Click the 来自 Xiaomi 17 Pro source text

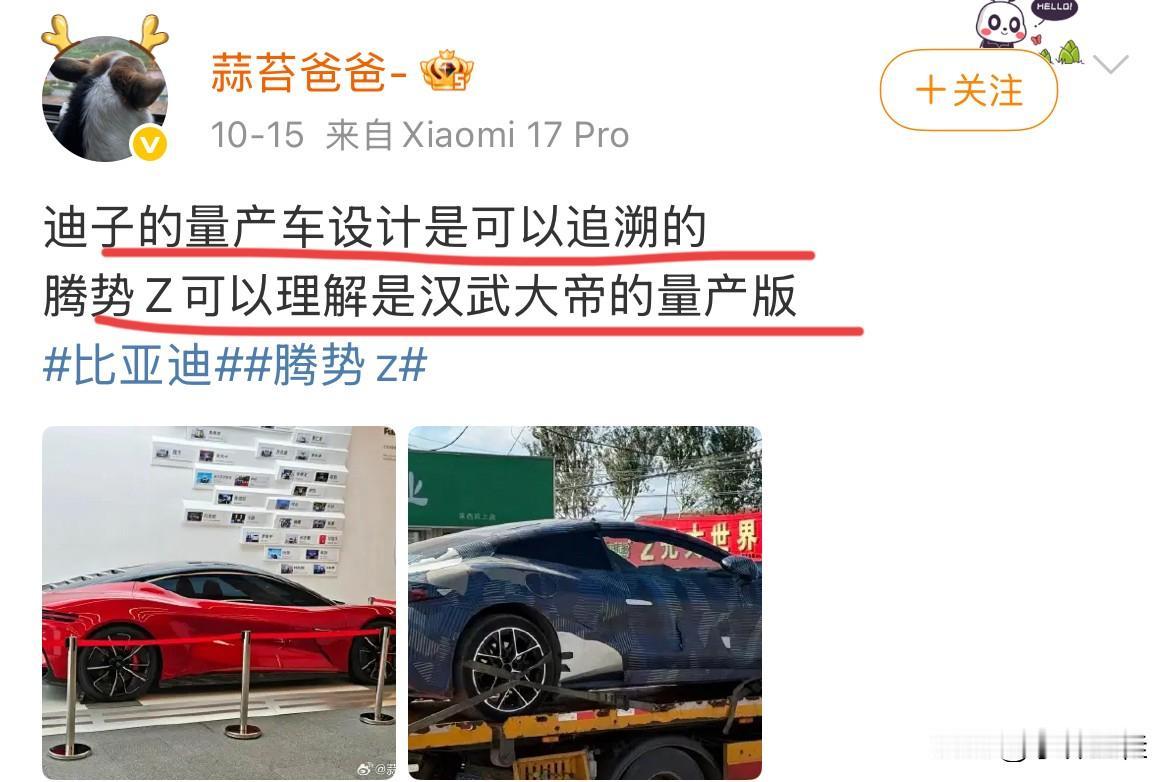coord(478,135)
